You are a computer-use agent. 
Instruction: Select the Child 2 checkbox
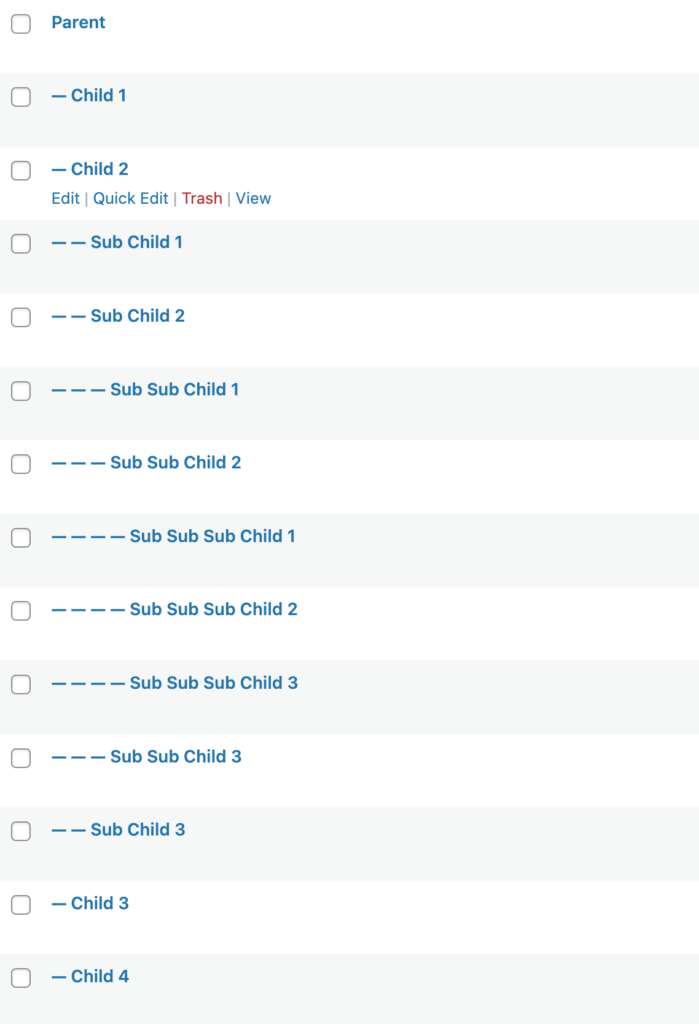20,170
